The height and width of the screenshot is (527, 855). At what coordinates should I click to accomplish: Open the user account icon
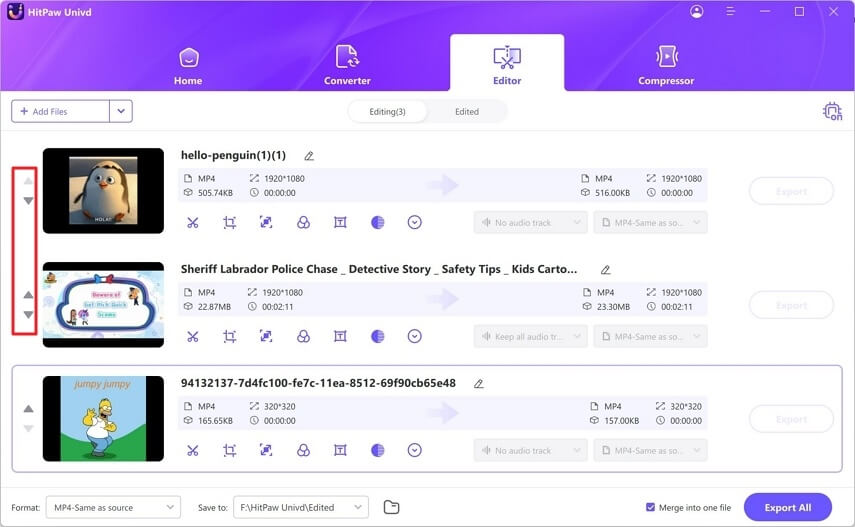click(x=696, y=11)
